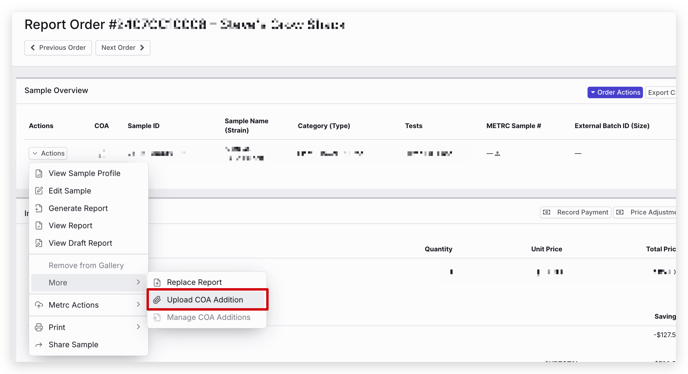Click the Price Adjustment button
The width and height of the screenshot is (688, 374).
pos(645,212)
